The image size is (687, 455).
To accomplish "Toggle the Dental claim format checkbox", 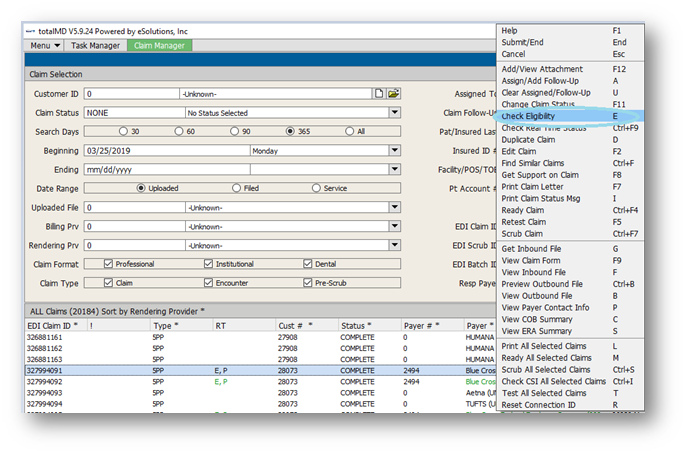I will coord(309,263).
